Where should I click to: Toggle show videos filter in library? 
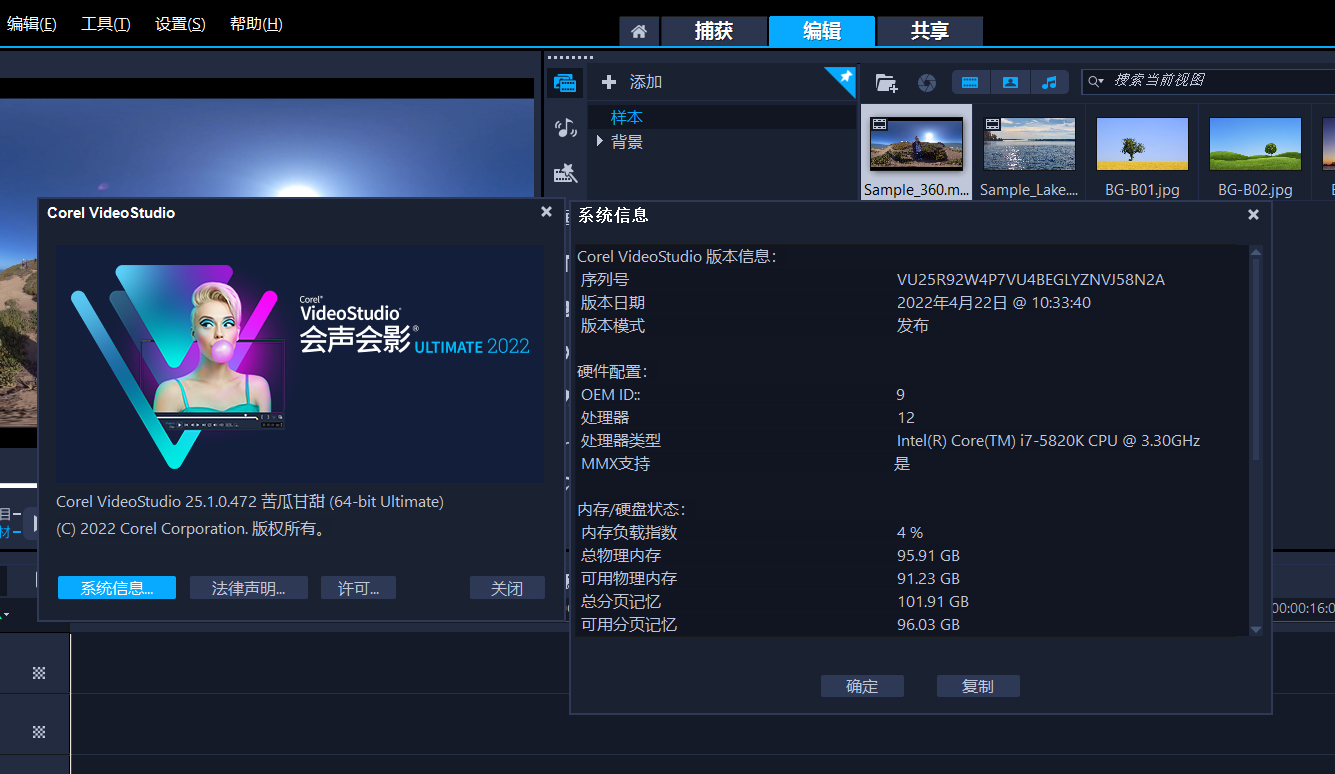[969, 82]
